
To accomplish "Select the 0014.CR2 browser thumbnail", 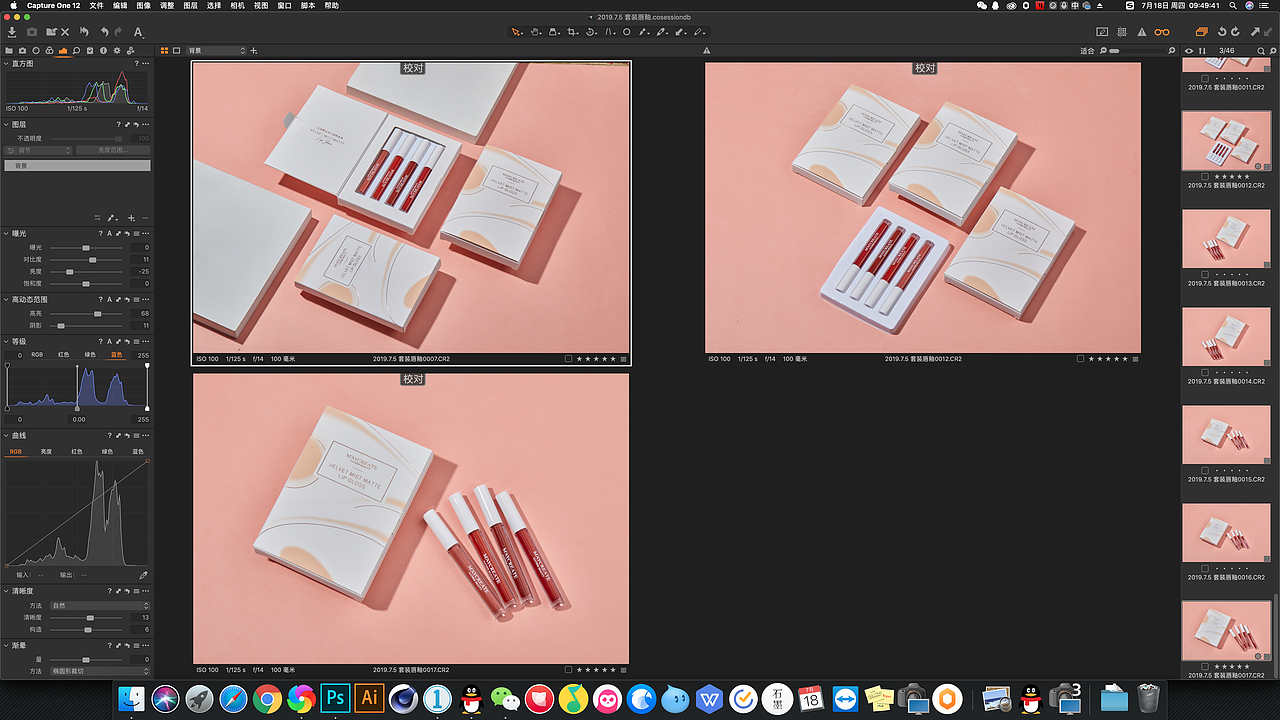I will (x=1226, y=336).
